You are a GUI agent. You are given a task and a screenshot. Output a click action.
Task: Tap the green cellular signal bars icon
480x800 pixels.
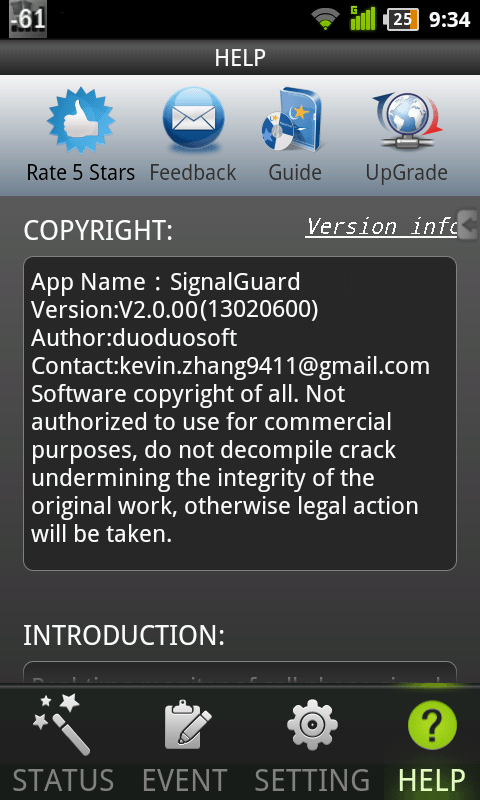tap(363, 18)
